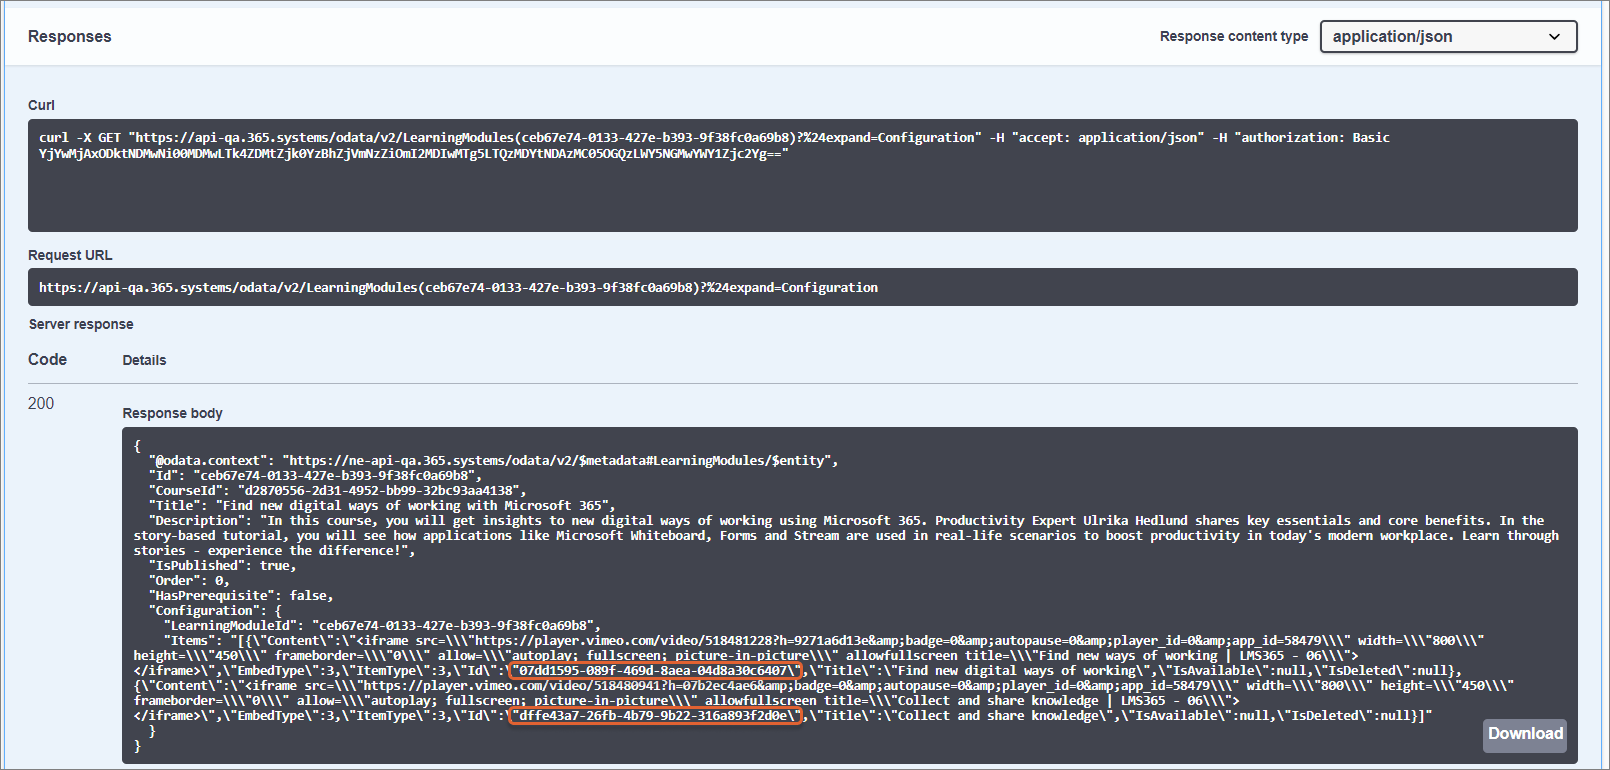Click the 200 response code
The width and height of the screenshot is (1610, 770).
click(x=41, y=403)
